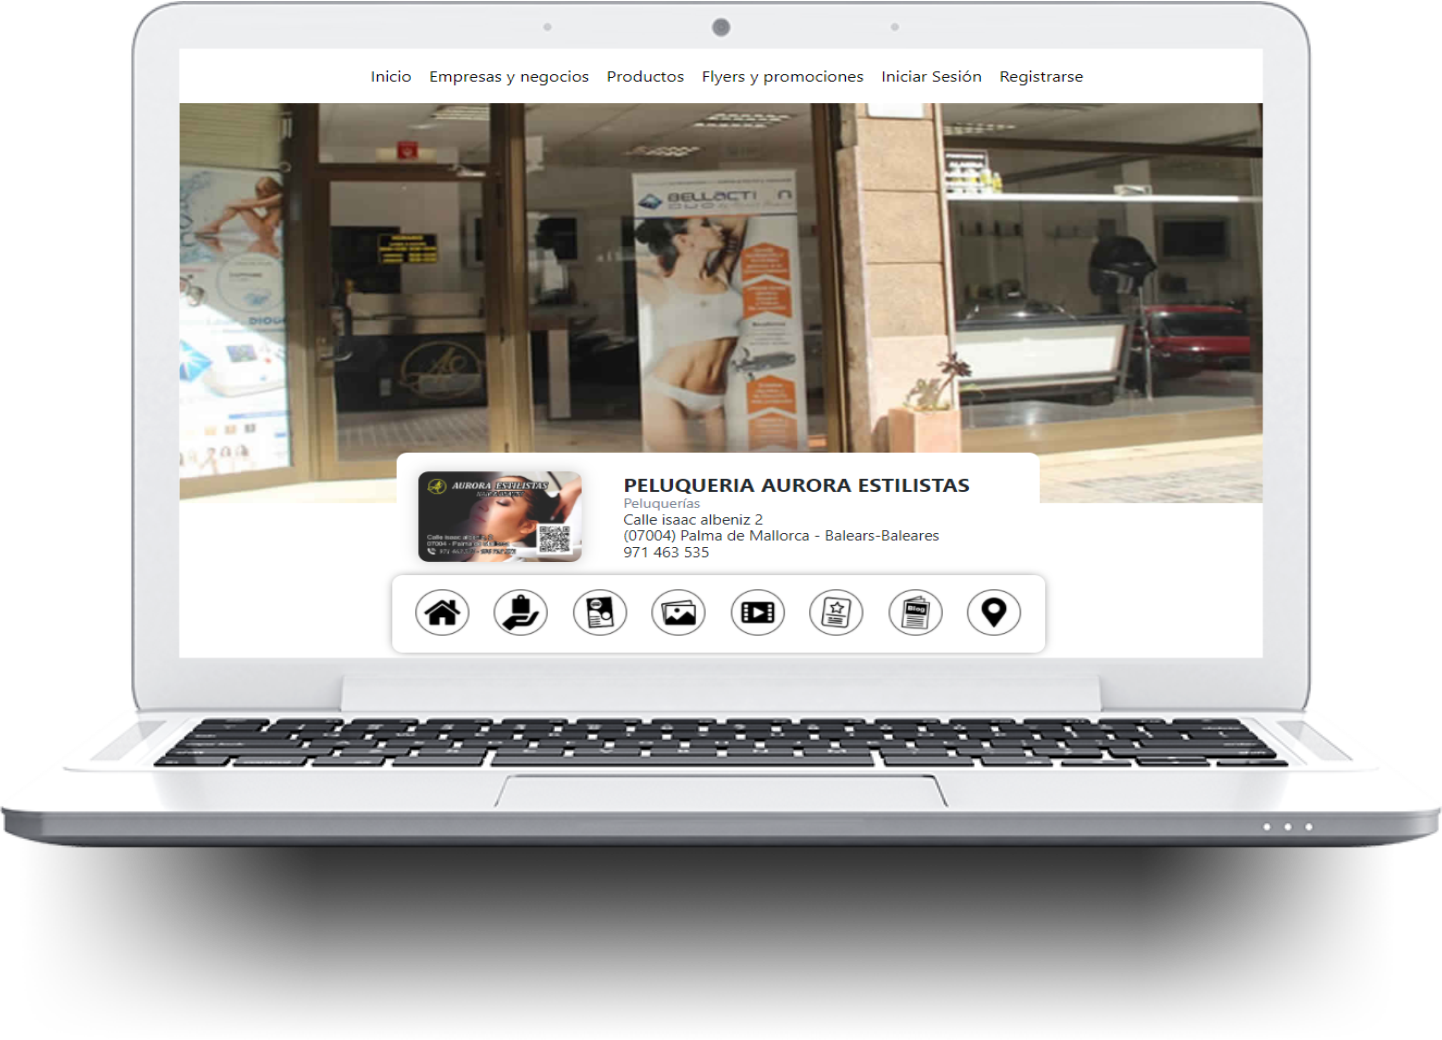1442x1040 pixels.
Task: Click Iniciar Sesión to log in
Action: pos(930,76)
